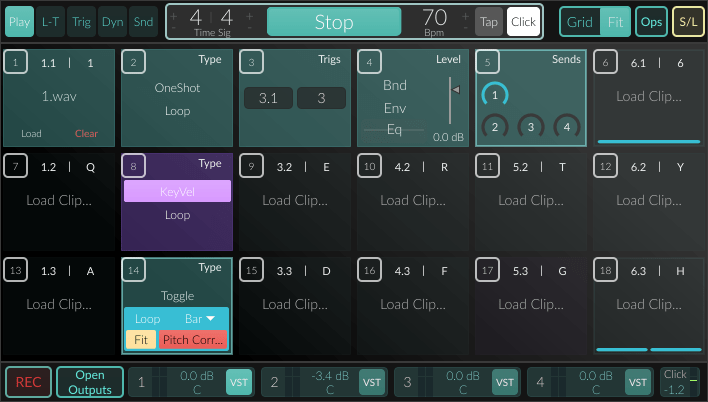The width and height of the screenshot is (708, 402).
Task: Select pad number 14 badge
Action: pos(133,270)
